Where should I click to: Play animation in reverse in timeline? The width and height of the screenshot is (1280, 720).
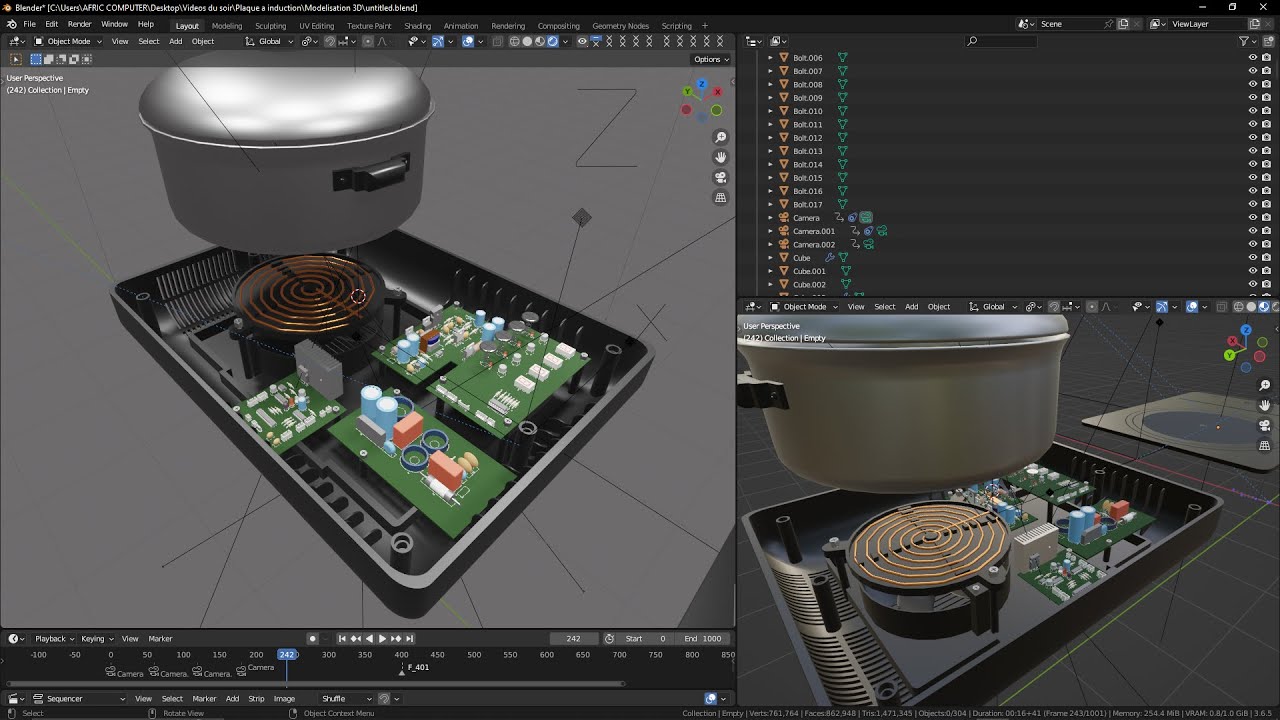(x=369, y=638)
